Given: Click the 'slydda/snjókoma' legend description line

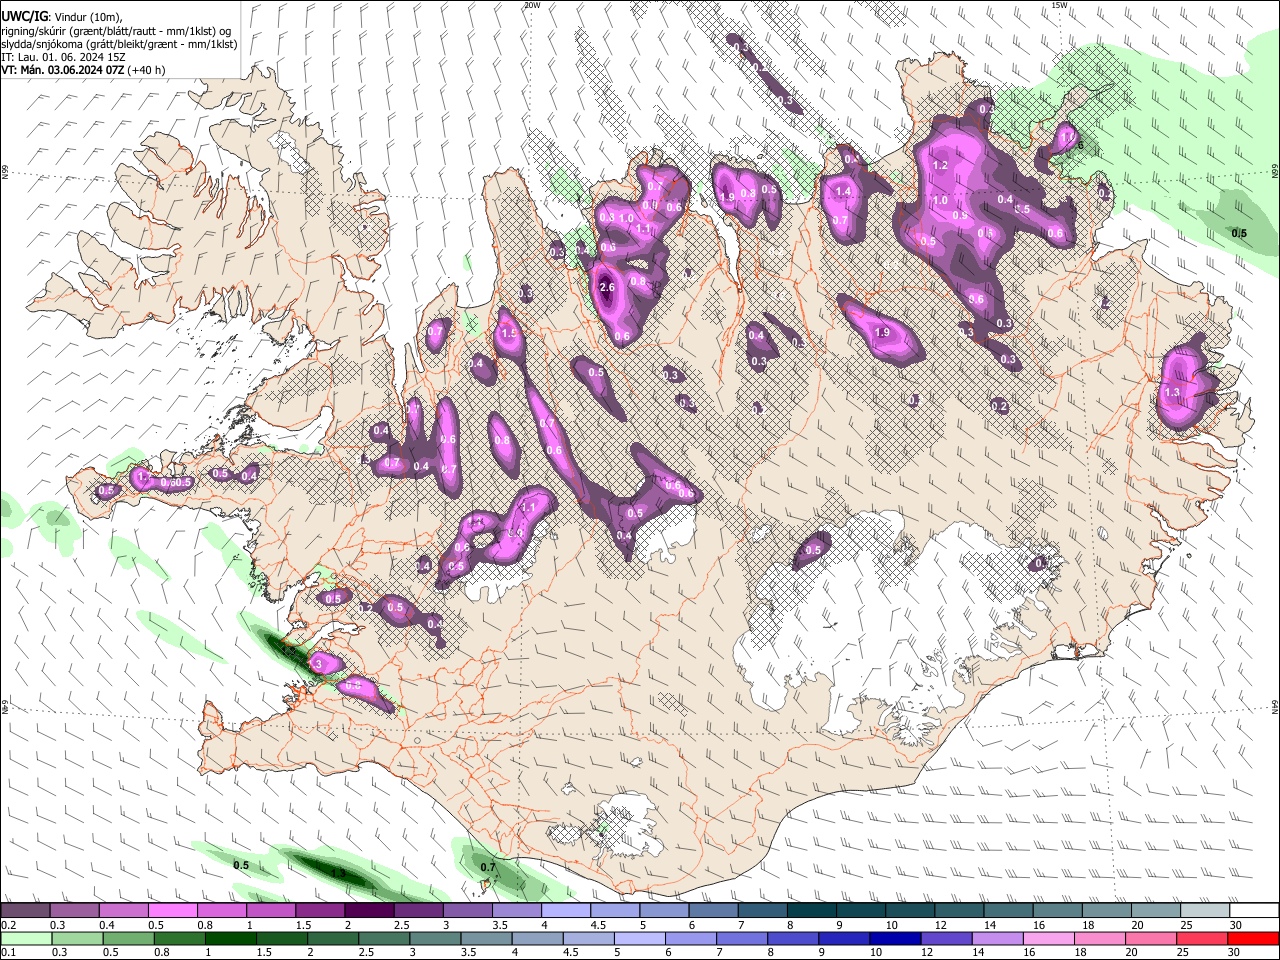Looking at the screenshot, I should click(x=119, y=44).
